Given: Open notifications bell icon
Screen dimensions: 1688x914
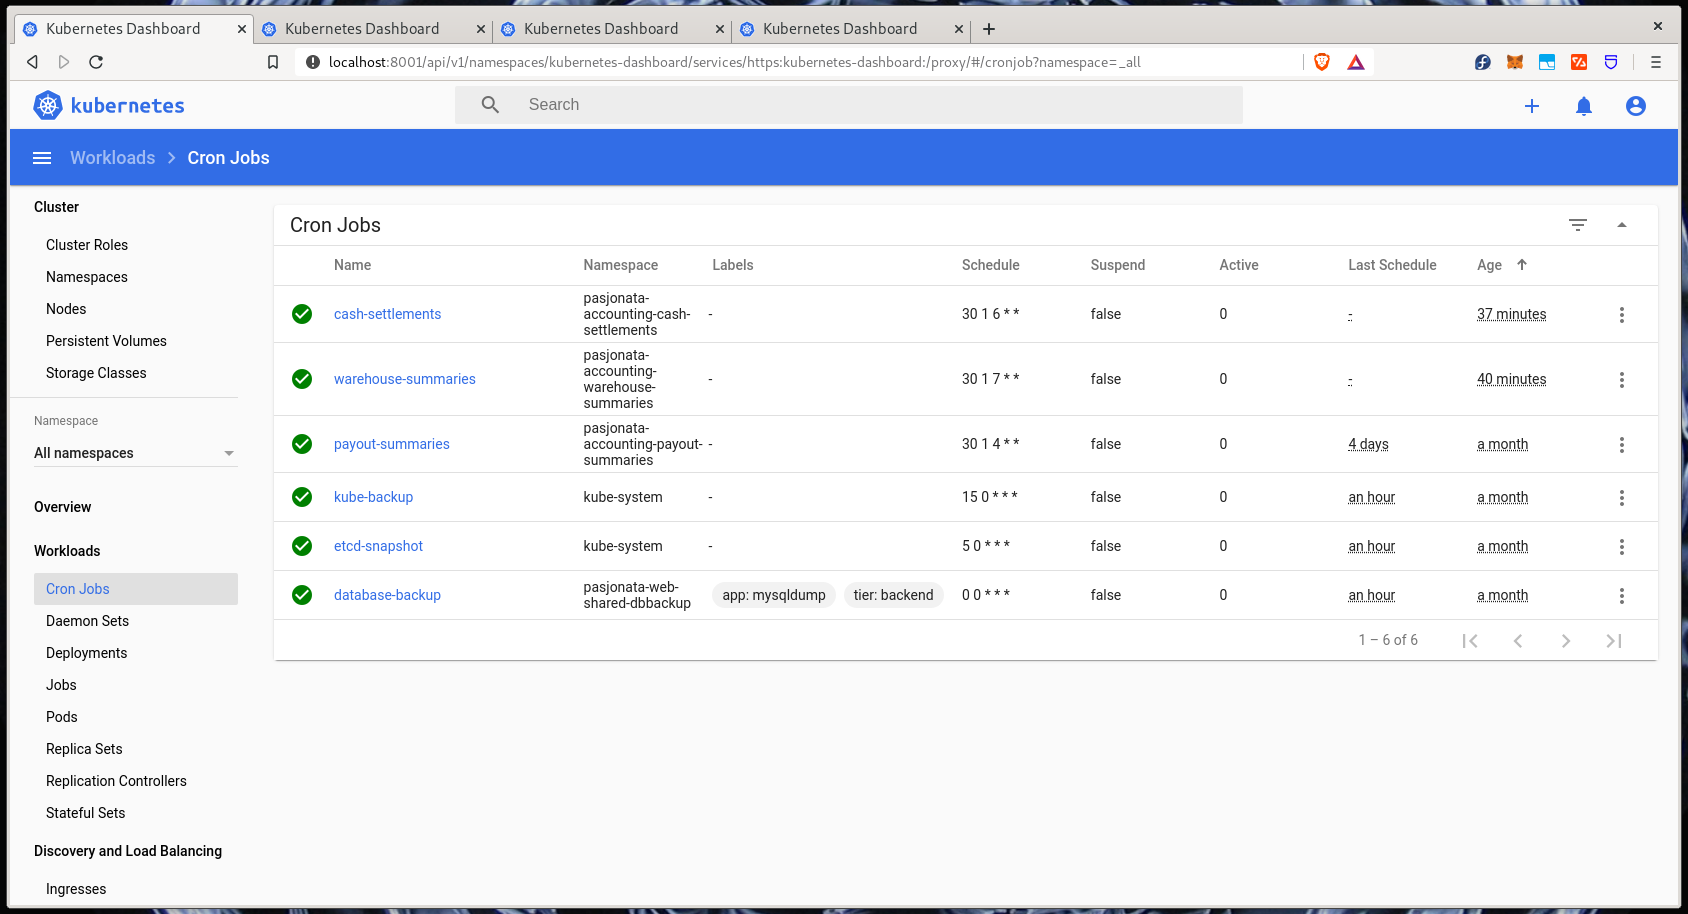Looking at the screenshot, I should point(1584,106).
